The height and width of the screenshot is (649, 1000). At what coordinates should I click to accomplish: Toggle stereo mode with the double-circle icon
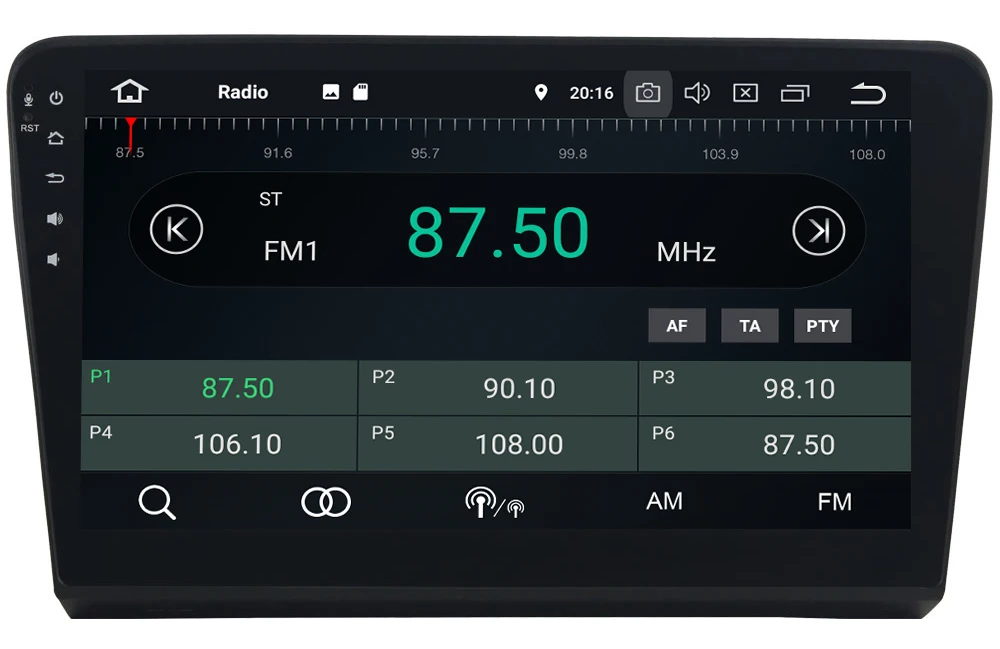coord(326,502)
